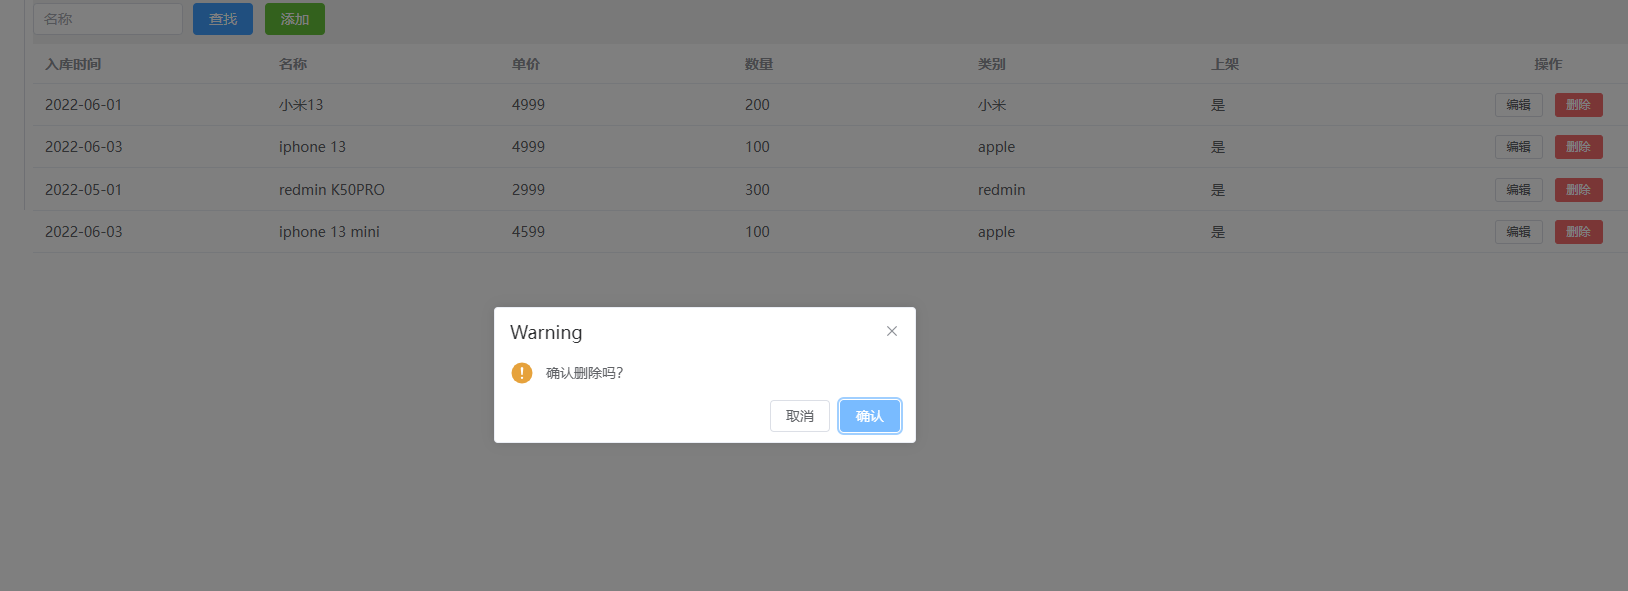The width and height of the screenshot is (1628, 591).
Task: Click 删除 for the iphone 13 row
Action: coord(1578,146)
